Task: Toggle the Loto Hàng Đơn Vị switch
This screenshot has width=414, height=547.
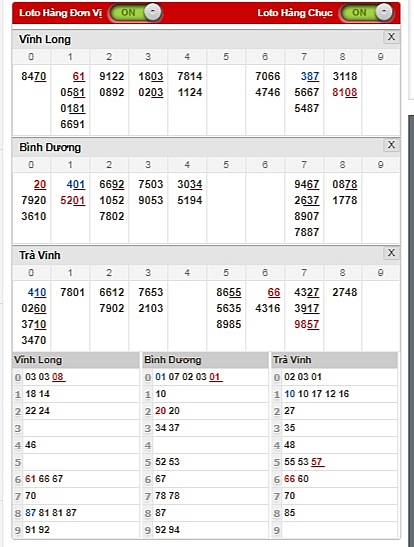Action: [135, 13]
